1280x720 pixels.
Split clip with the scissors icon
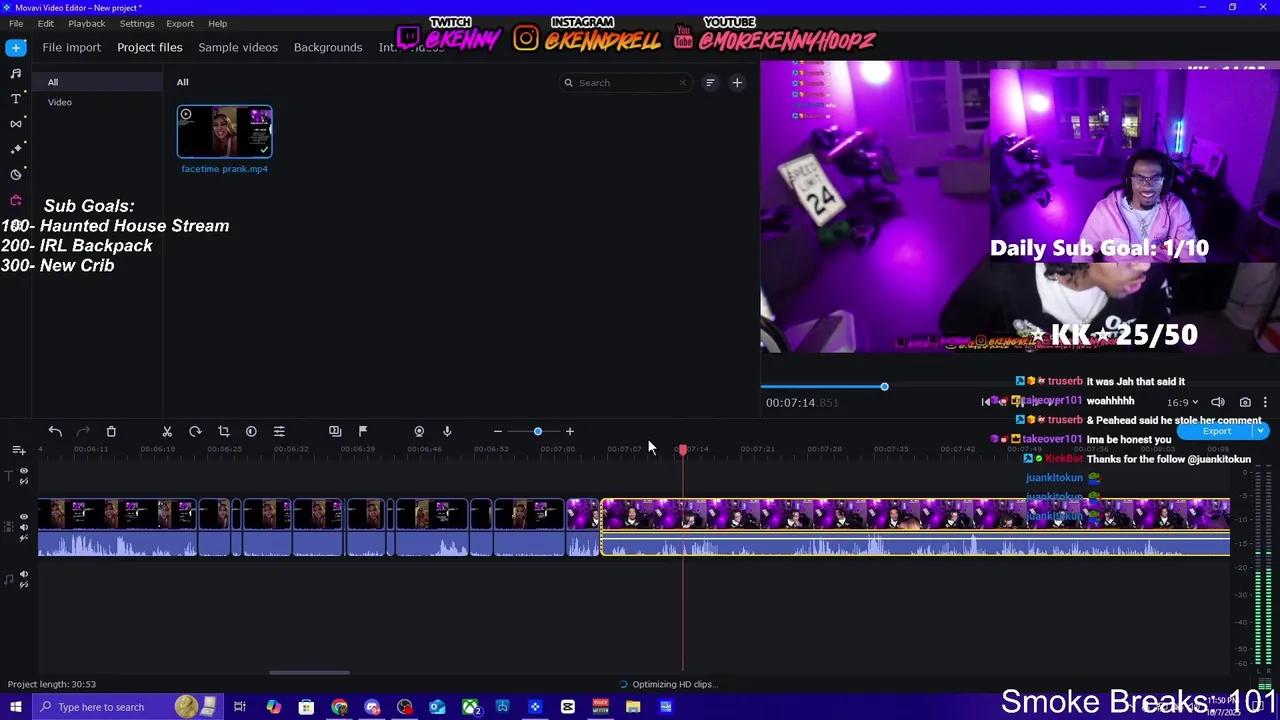pyautogui.click(x=167, y=431)
